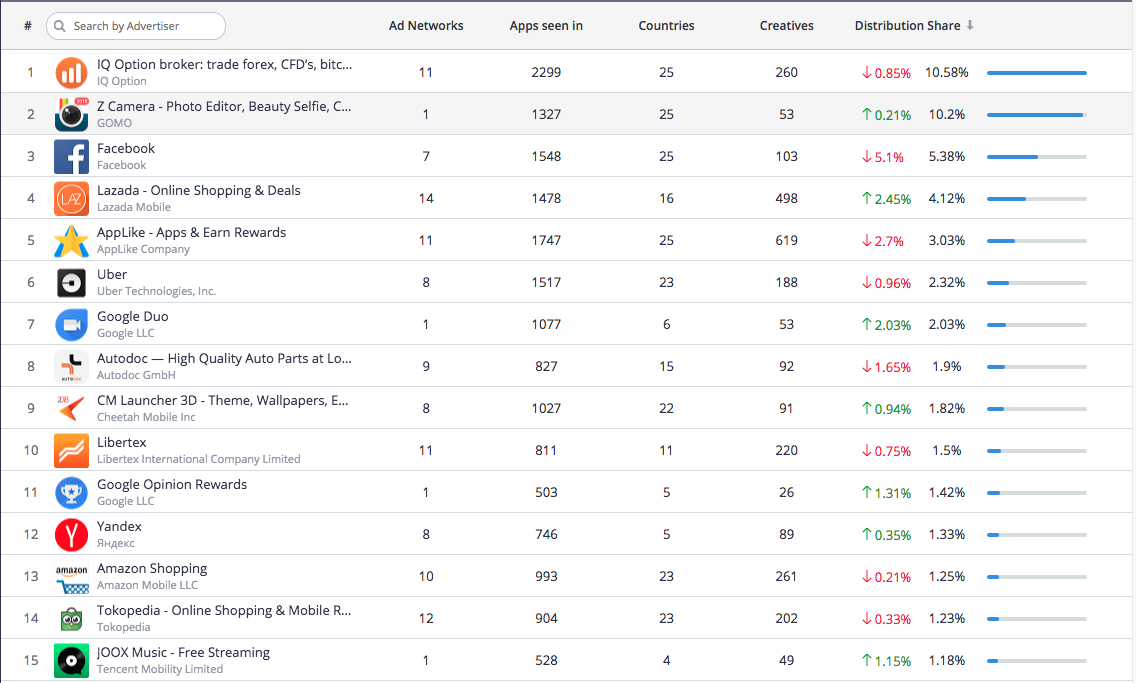
Task: Click Lazada distribution share bar
Action: click(x=1037, y=198)
